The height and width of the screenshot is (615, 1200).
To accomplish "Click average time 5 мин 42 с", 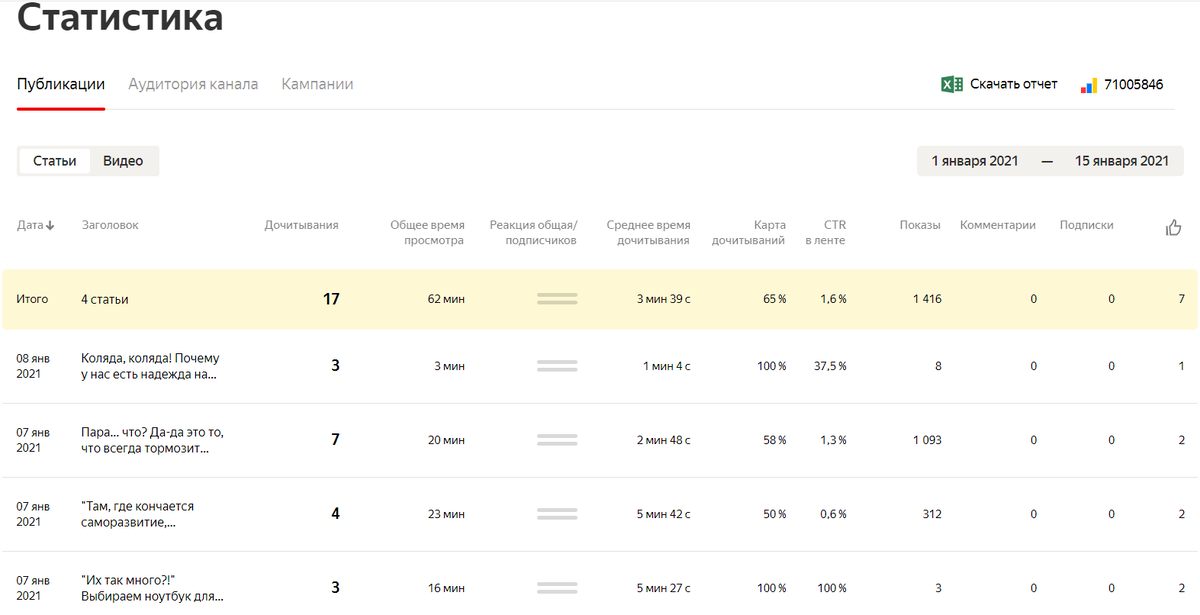I will 664,514.
